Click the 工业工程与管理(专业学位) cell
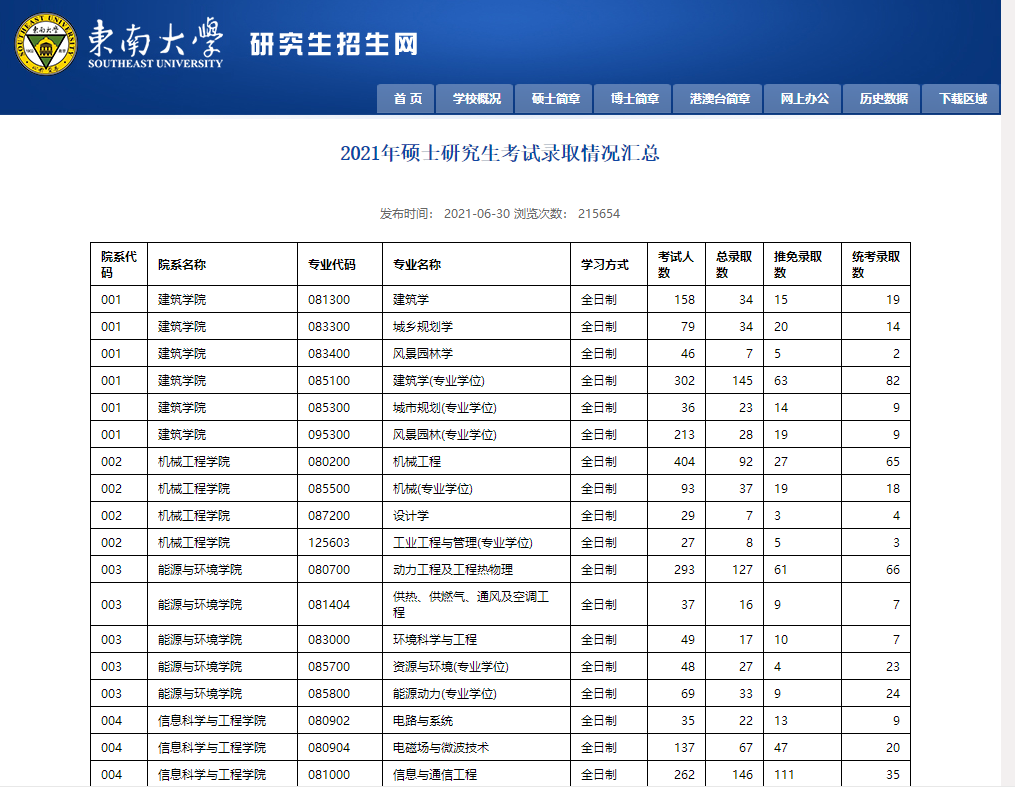This screenshot has width=1015, height=802. coord(476,542)
